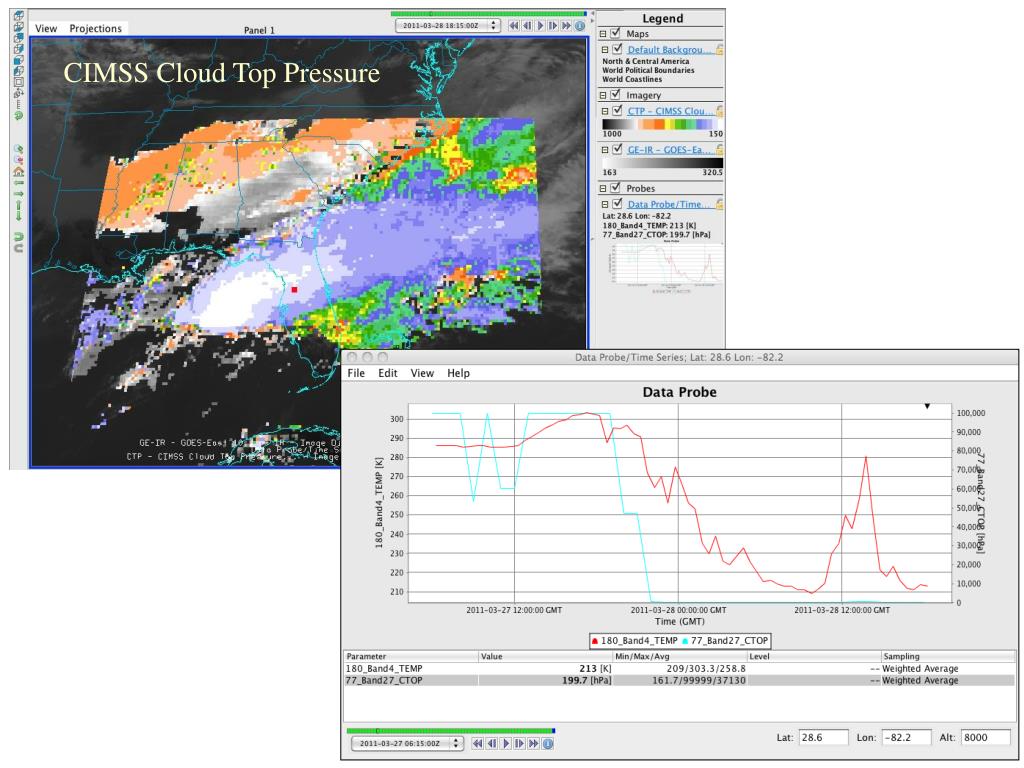Click the green animation timeline in Data Probe window
Viewport: 1024px width, 768px height.
[451, 731]
